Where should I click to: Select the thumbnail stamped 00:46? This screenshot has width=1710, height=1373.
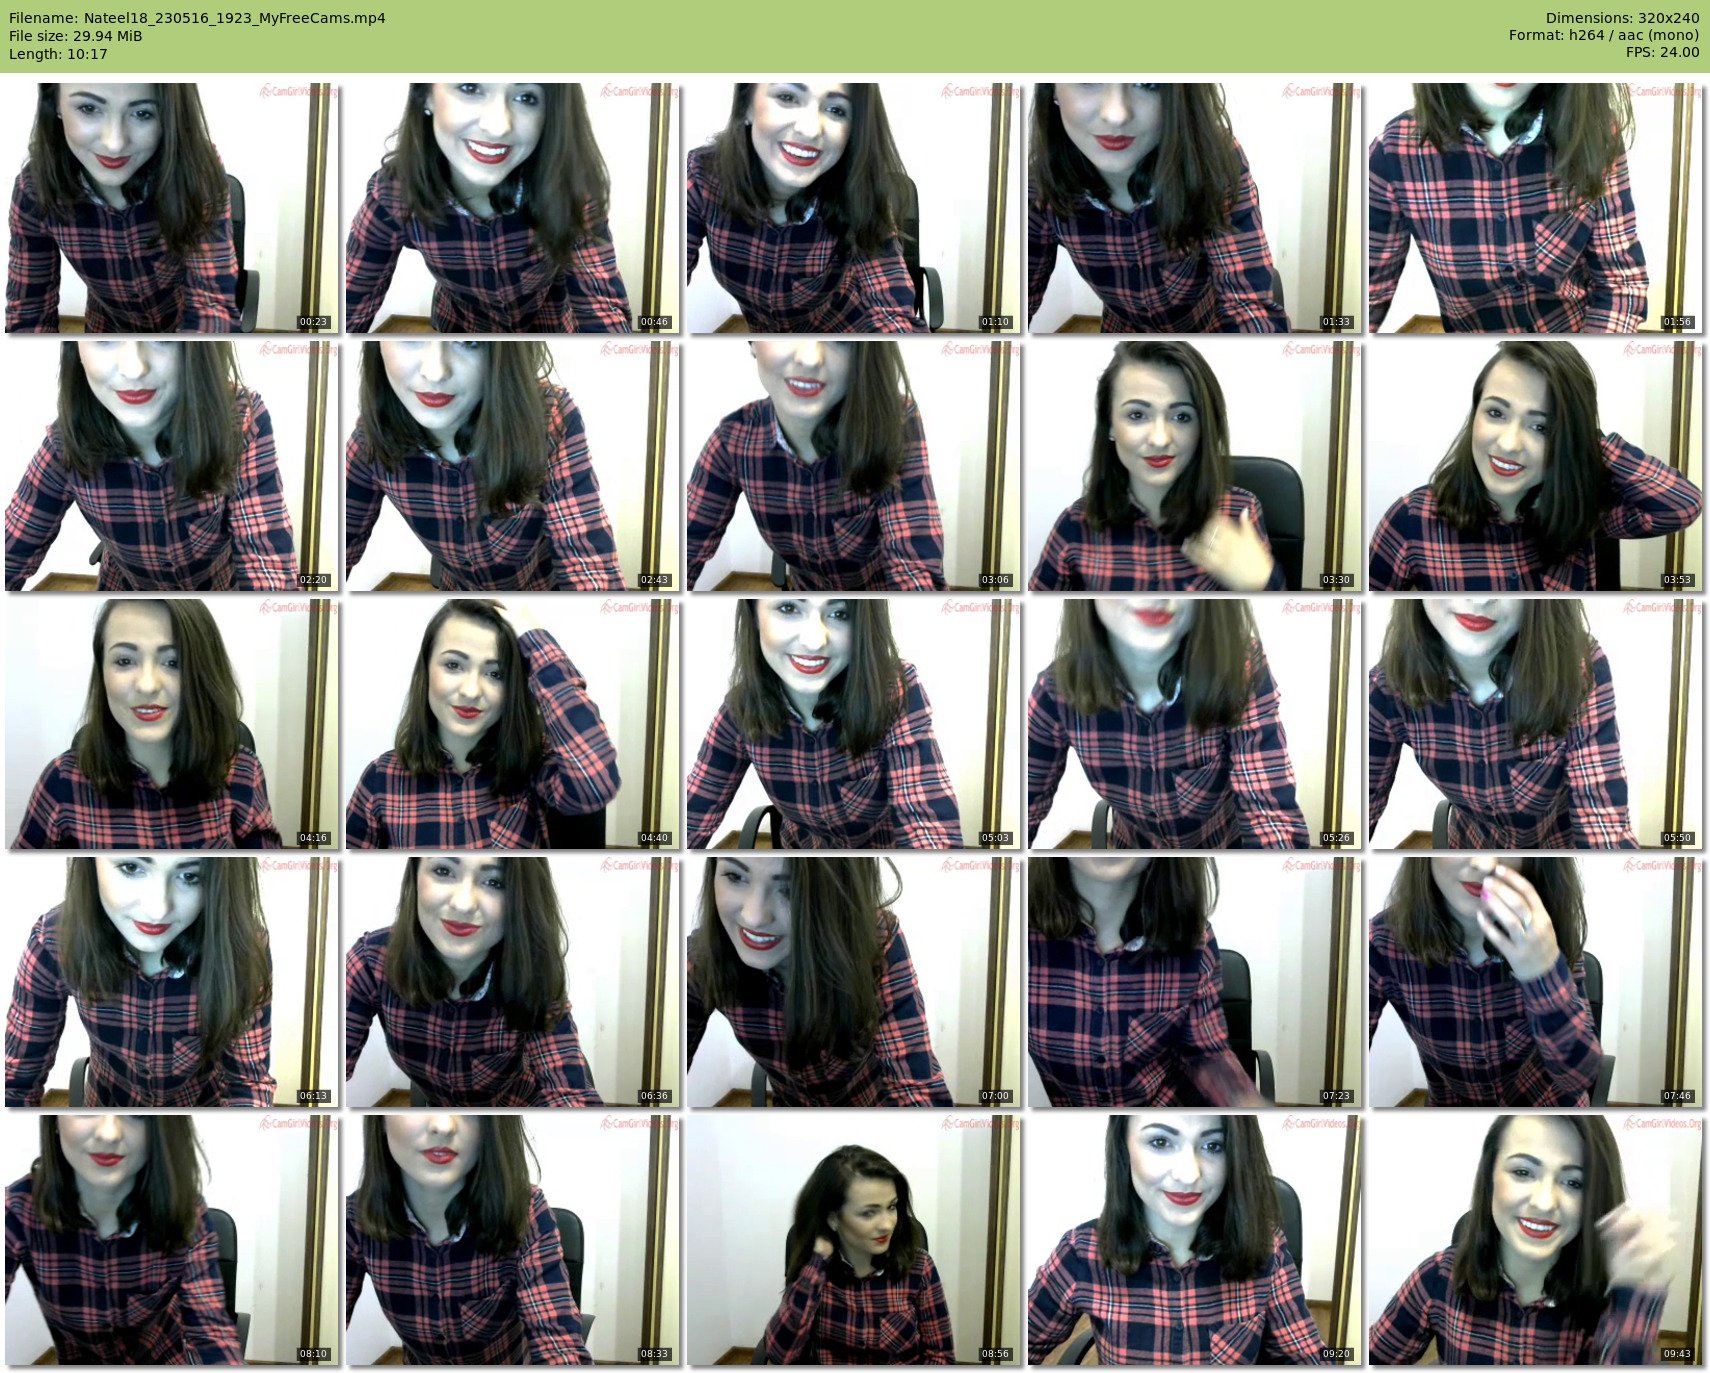click(513, 208)
